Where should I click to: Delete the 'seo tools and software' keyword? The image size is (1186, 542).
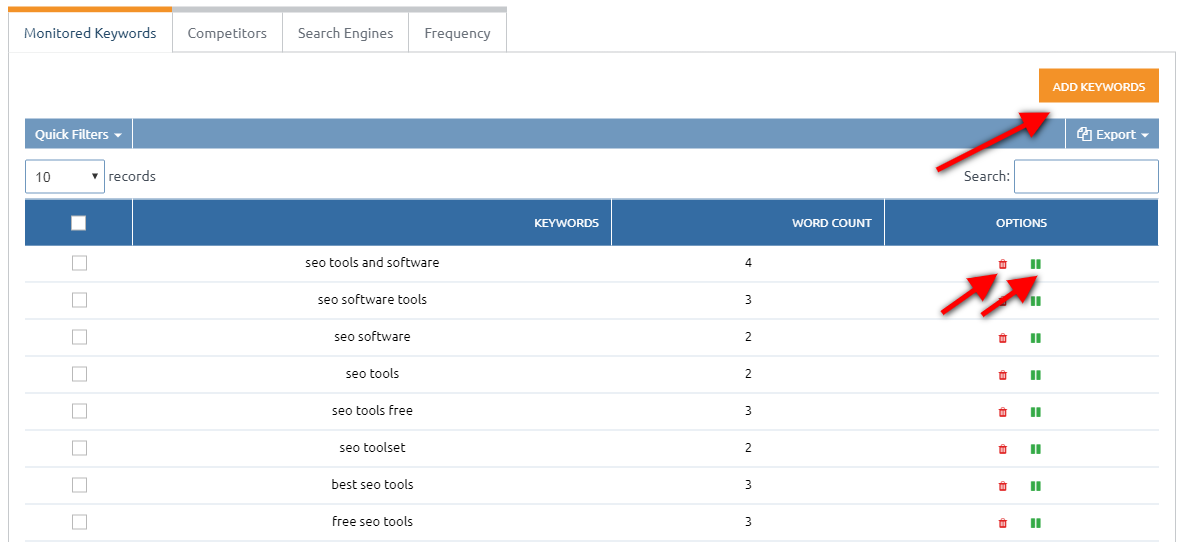[1003, 264]
